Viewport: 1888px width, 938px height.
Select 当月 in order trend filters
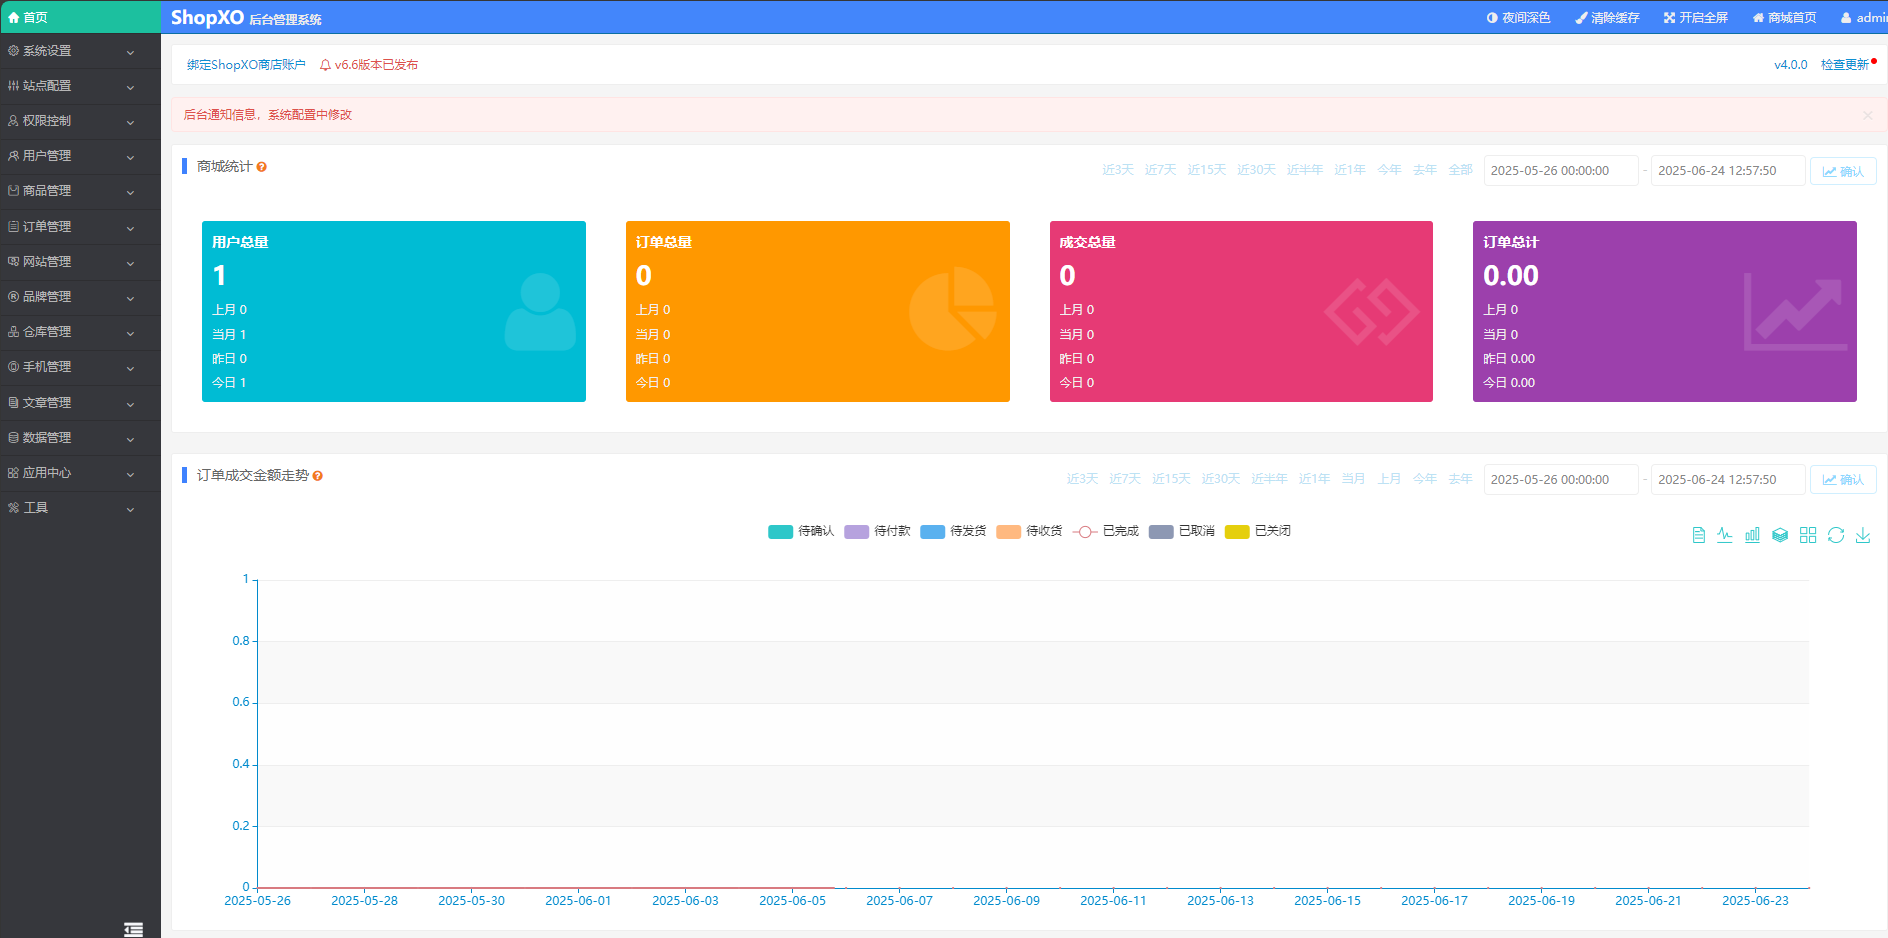pyautogui.click(x=1353, y=479)
